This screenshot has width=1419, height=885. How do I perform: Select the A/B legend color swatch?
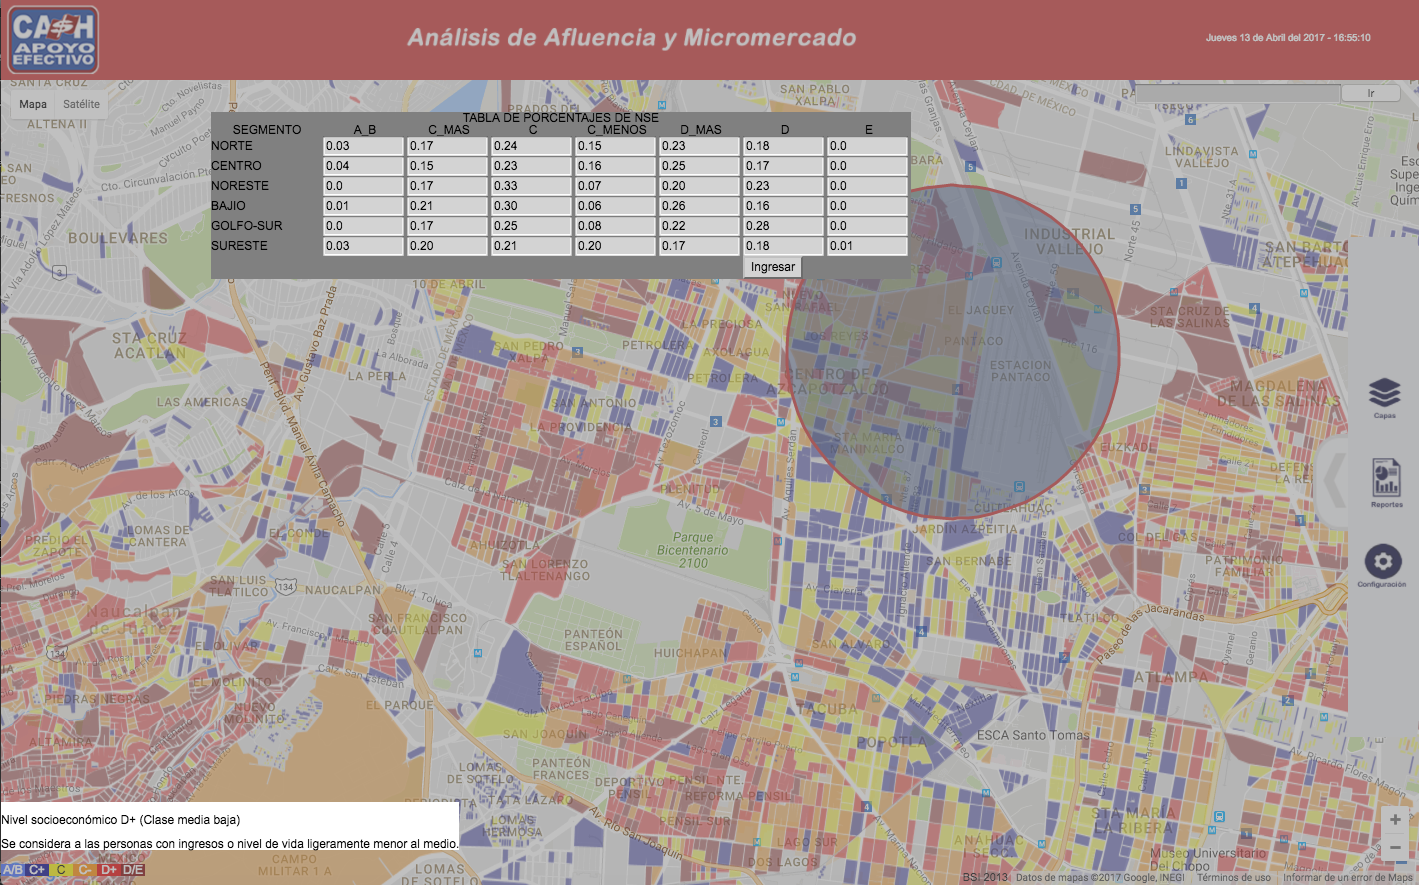point(13,870)
